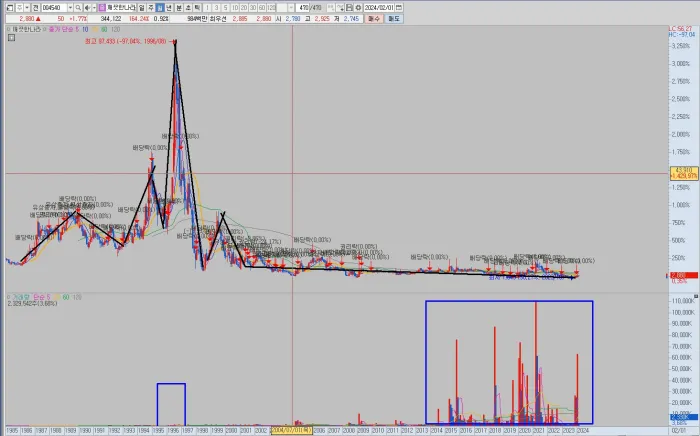Click the 10 moving average legend label in price chart
The height and width of the screenshot is (436, 700).
85,29
